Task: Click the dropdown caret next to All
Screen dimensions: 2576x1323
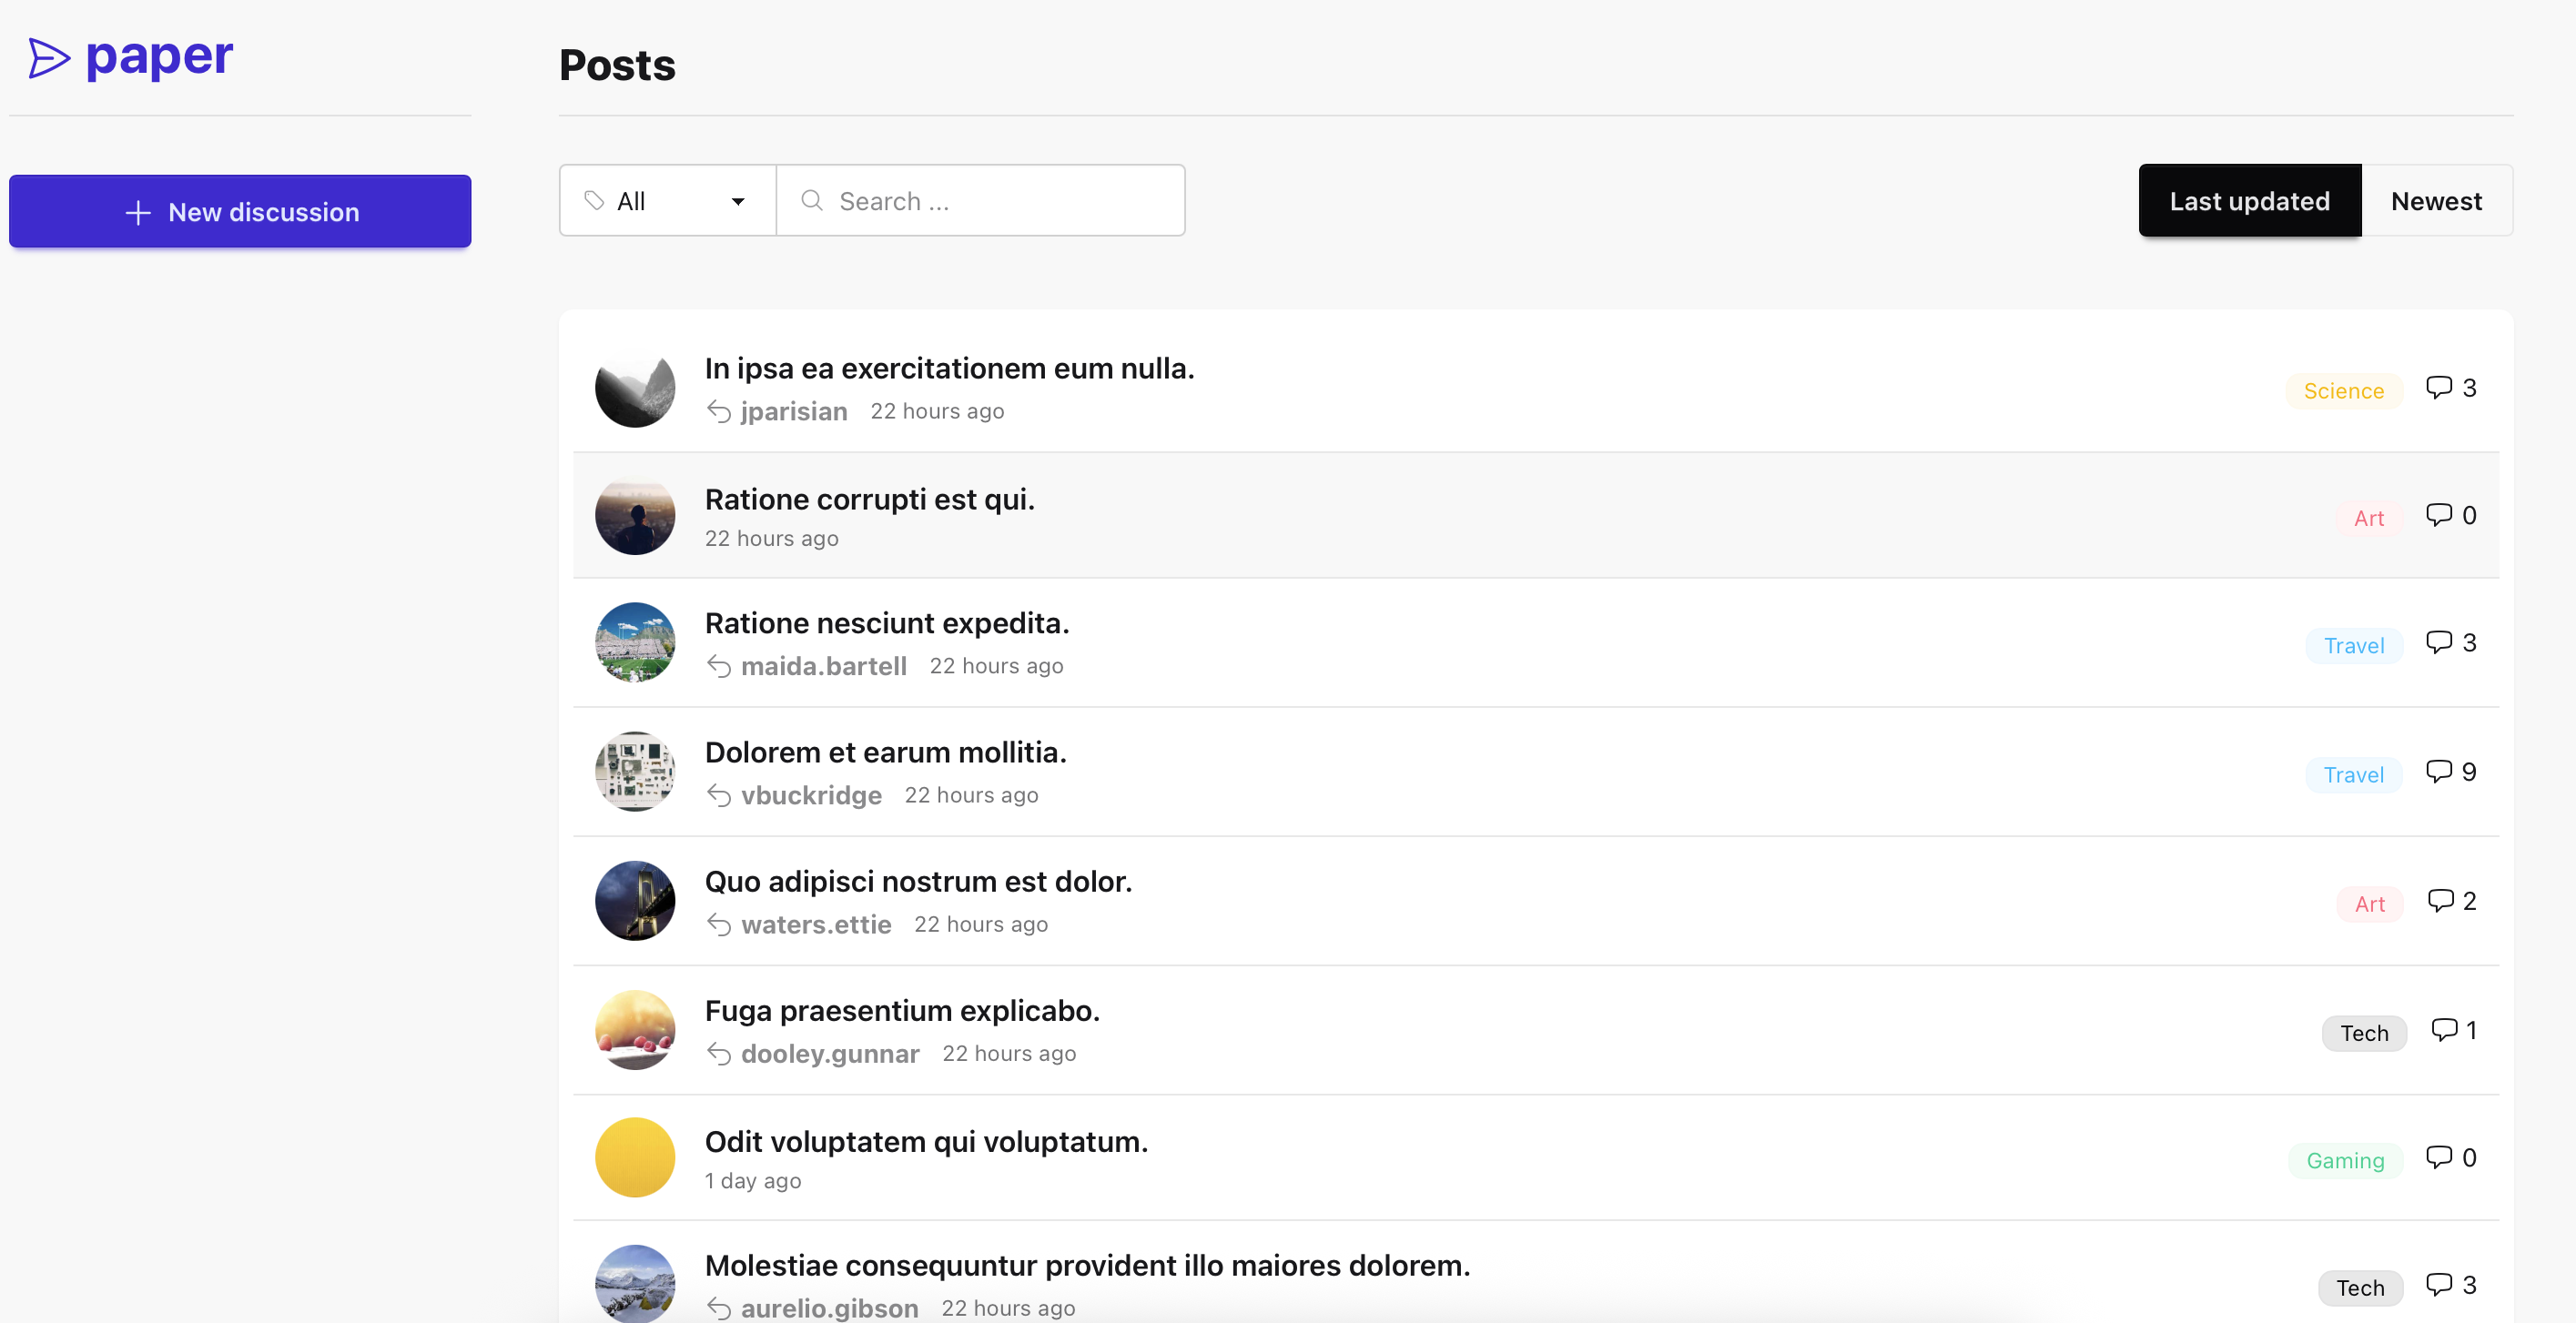Action: 738,202
